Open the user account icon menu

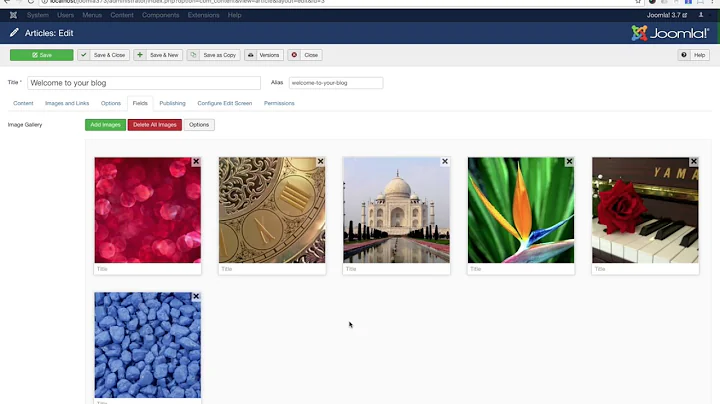click(x=701, y=15)
